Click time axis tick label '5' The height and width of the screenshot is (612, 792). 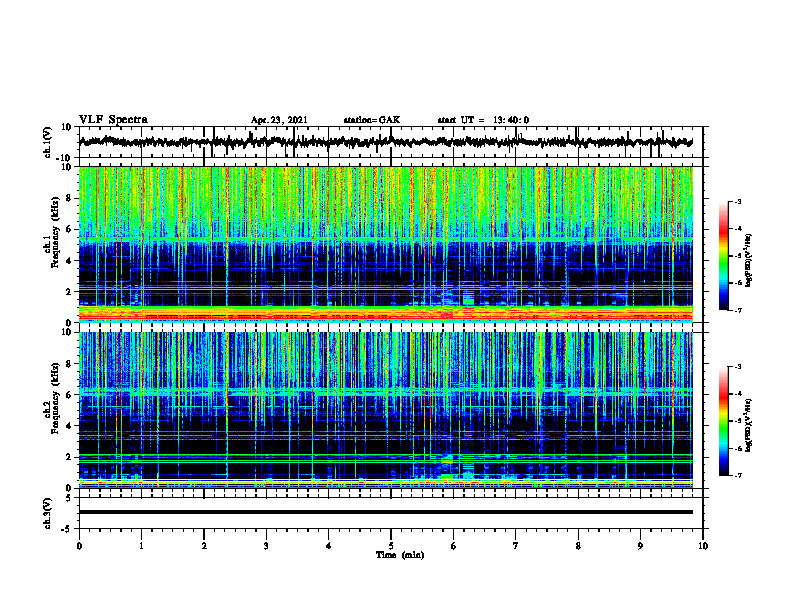coord(391,546)
